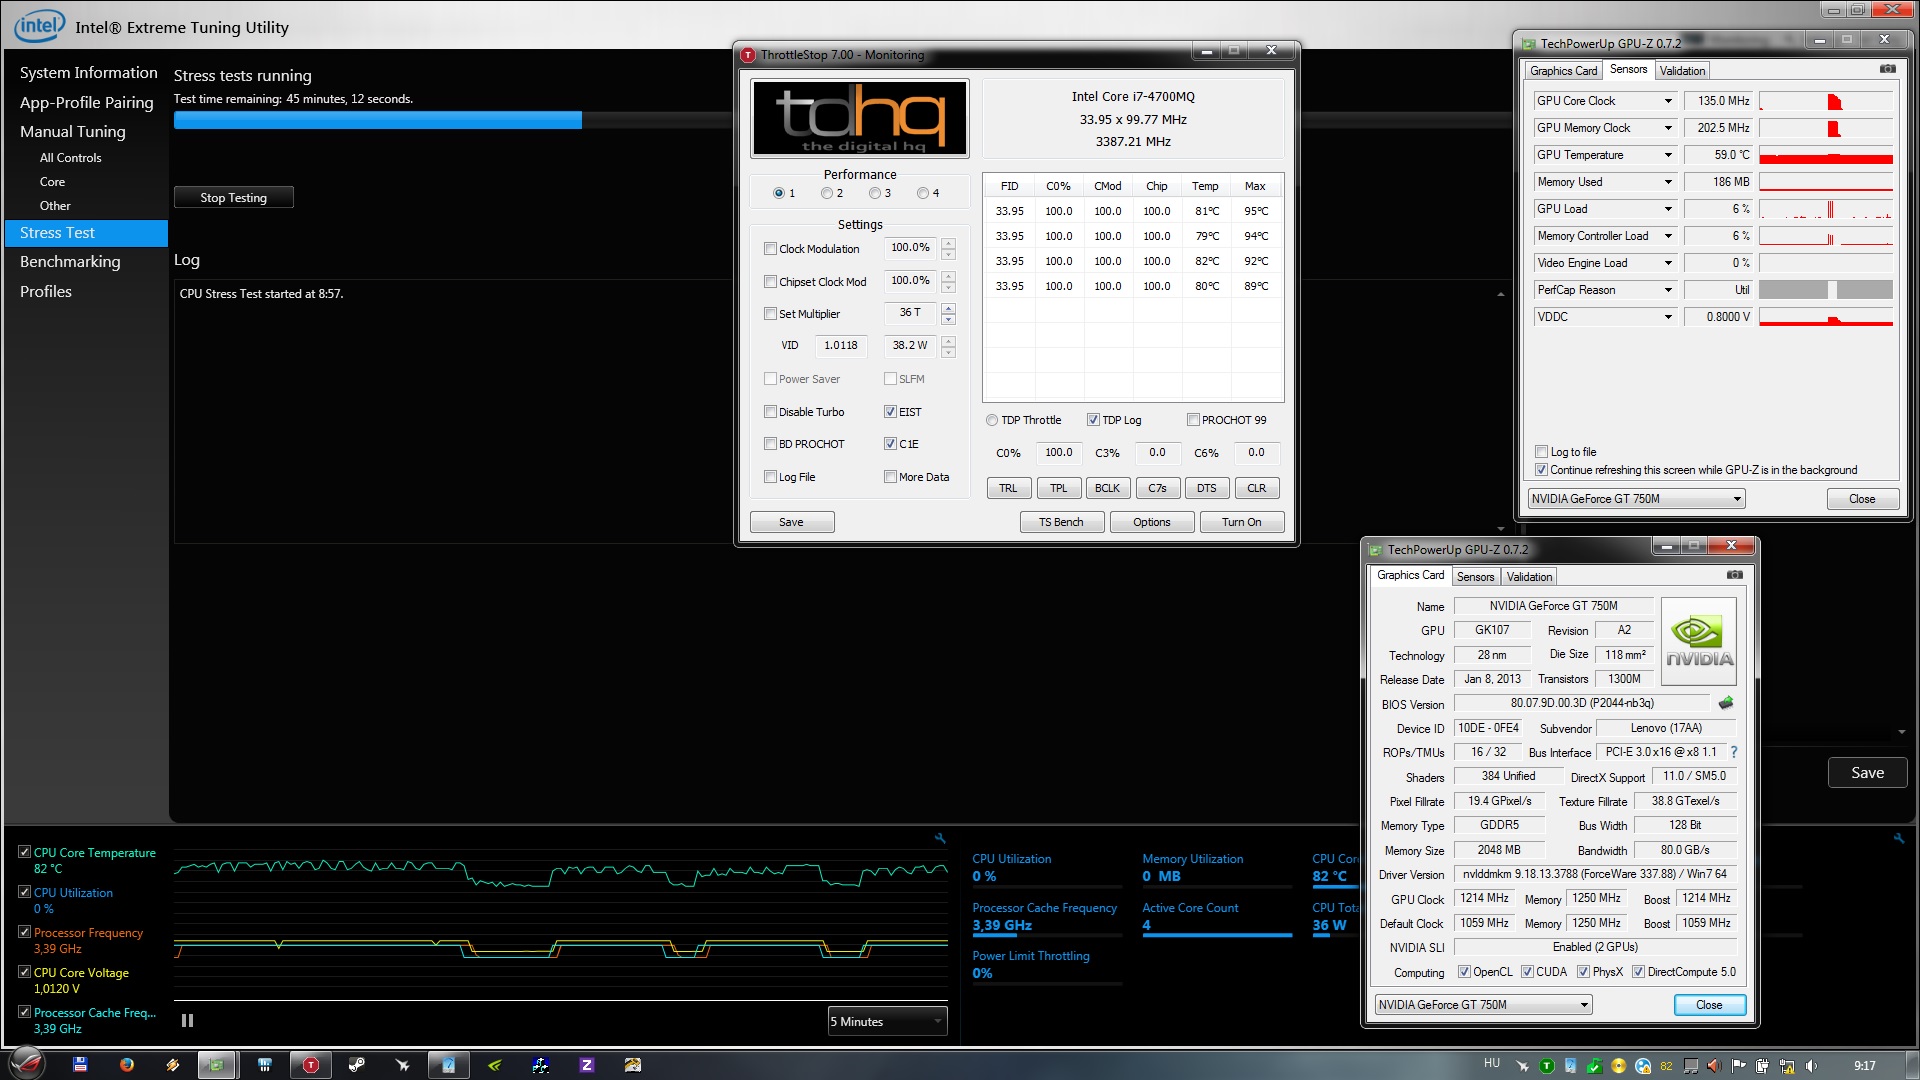
Task: Open GPU selector in Graphics Card window
Action: 1483,1005
